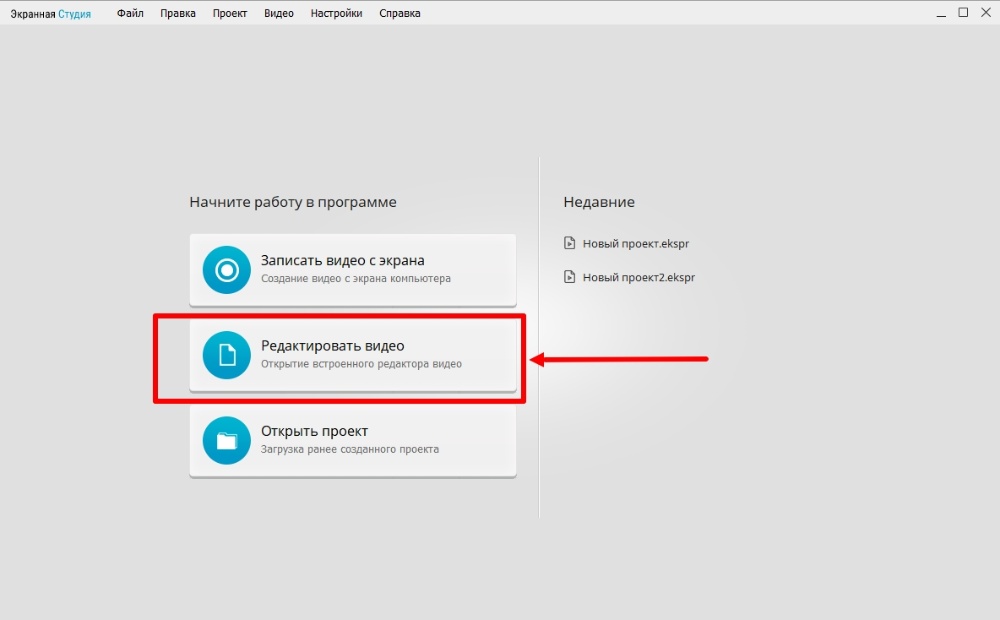Click the file icon beside Новый проект2.ekspr
The width and height of the screenshot is (1000, 620).
569,277
